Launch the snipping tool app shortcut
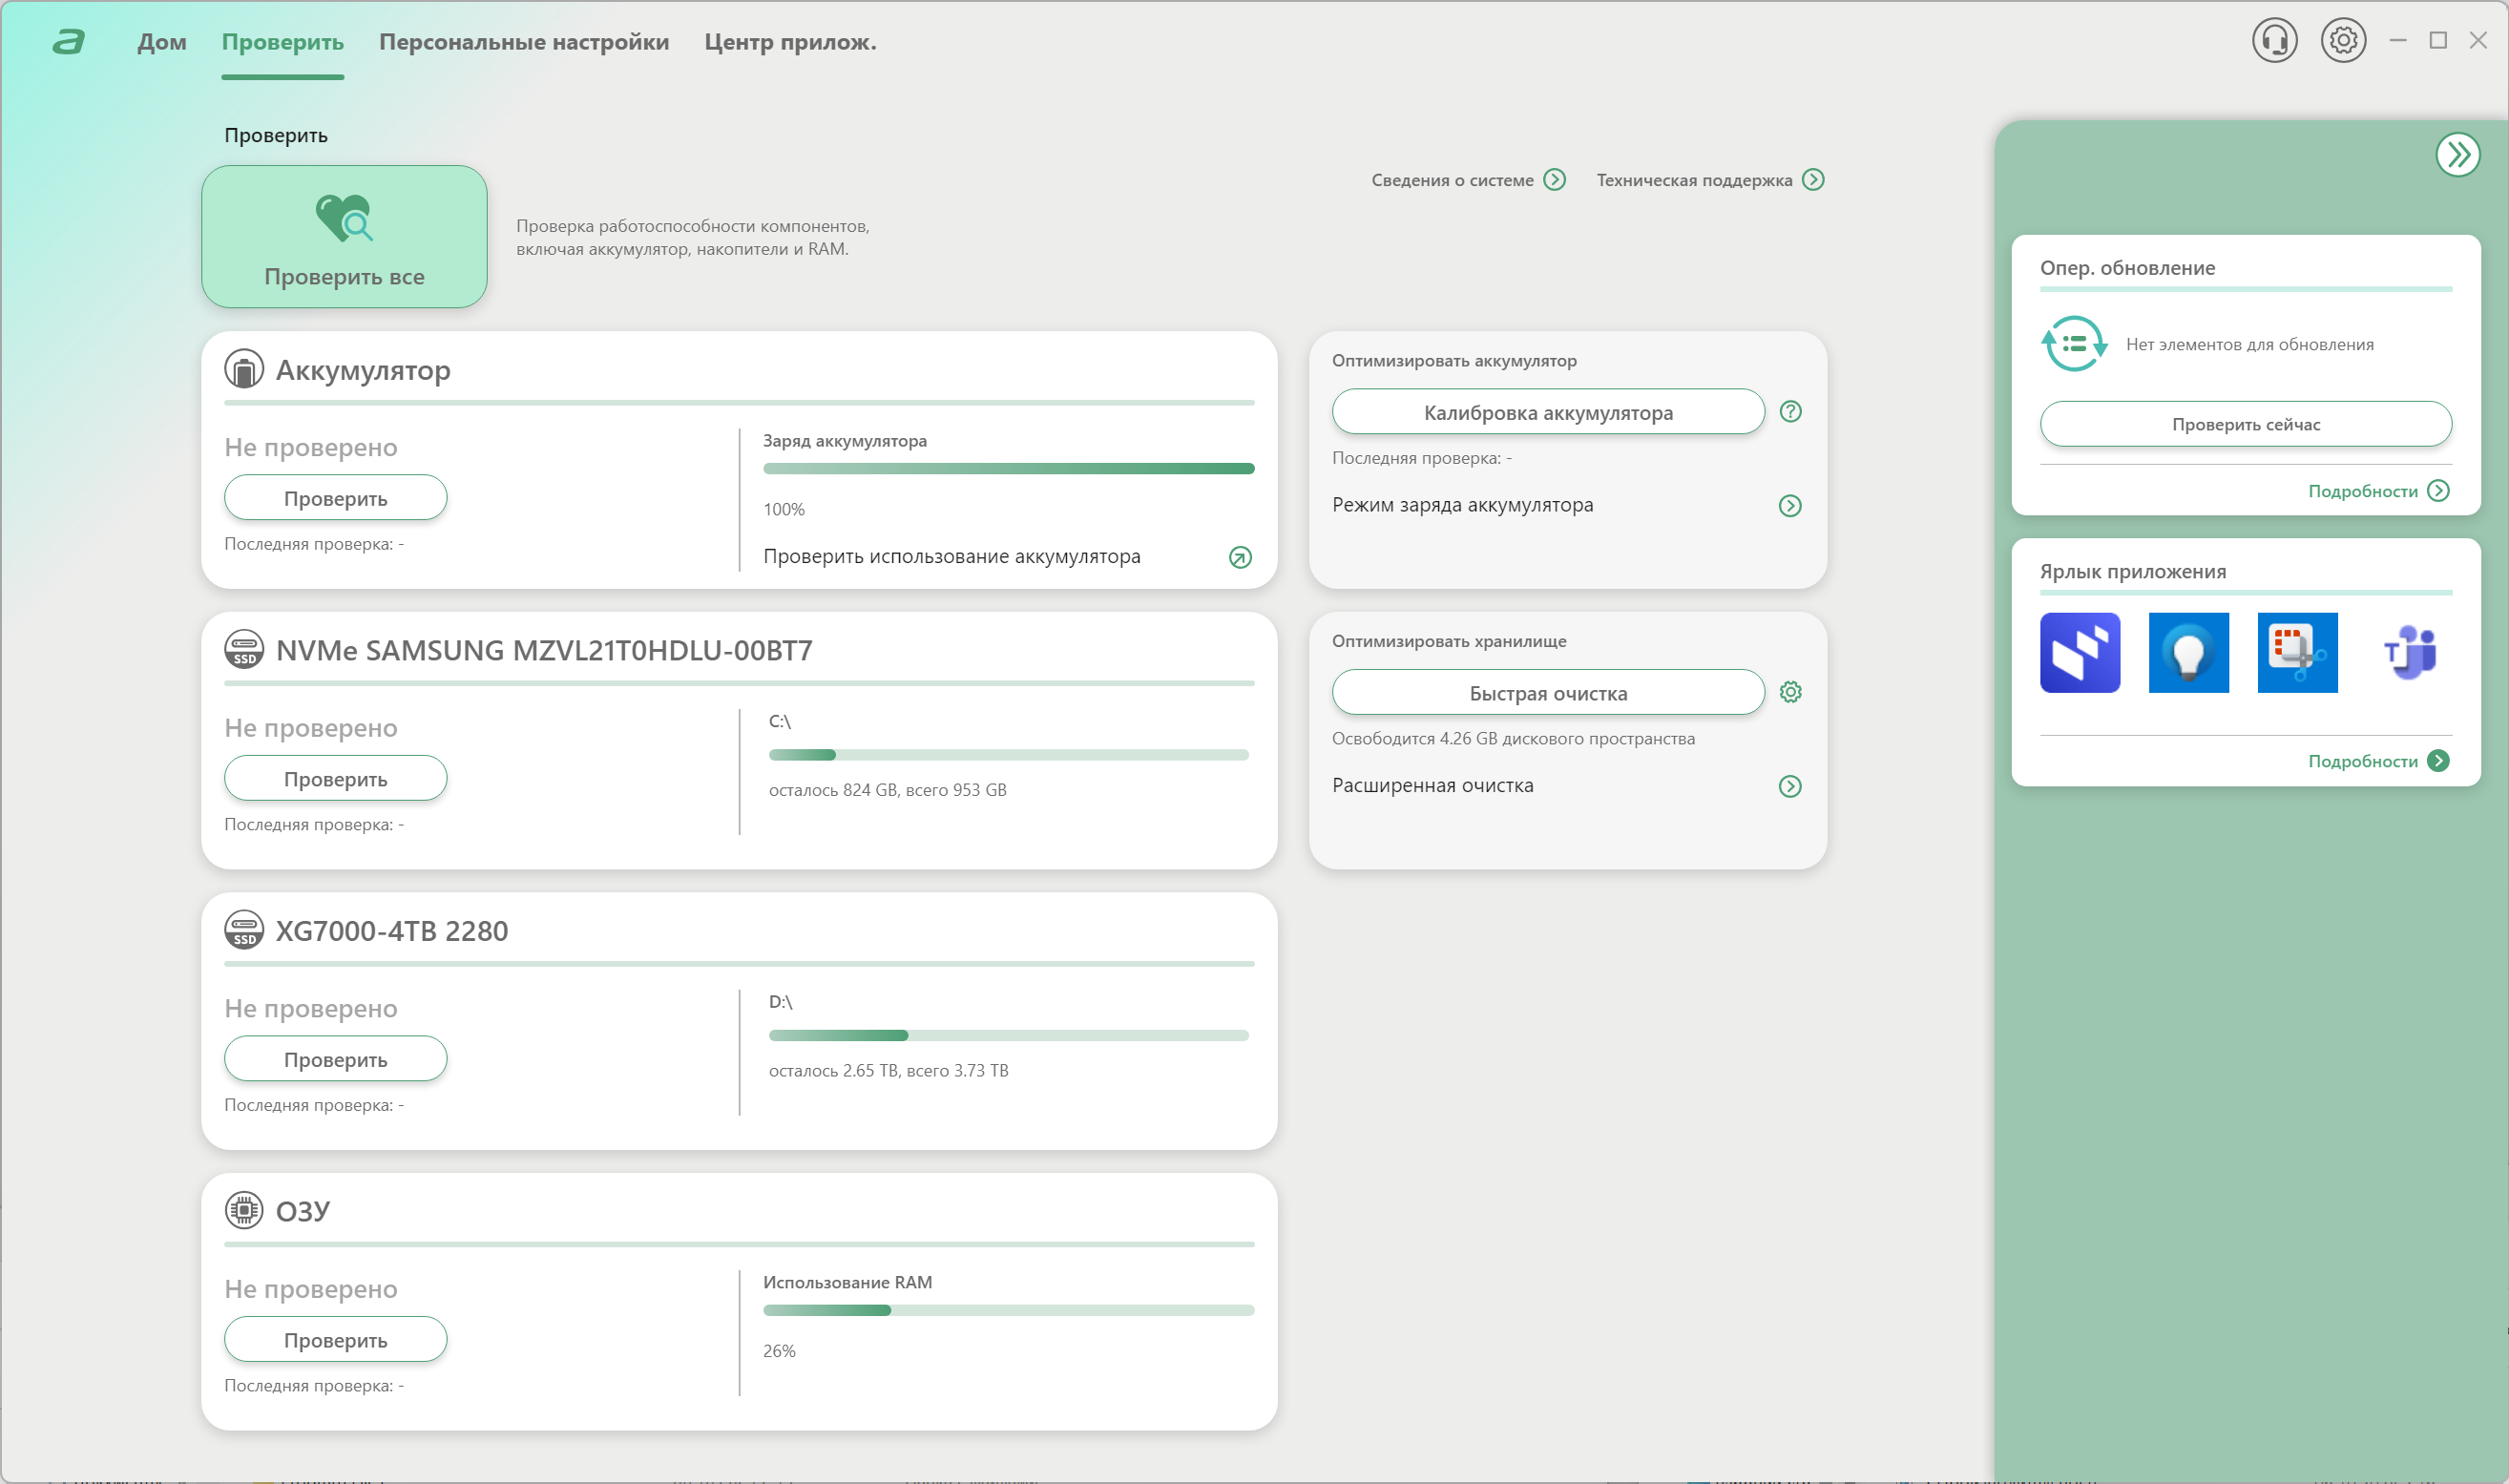The image size is (2509, 1484). click(x=2297, y=653)
